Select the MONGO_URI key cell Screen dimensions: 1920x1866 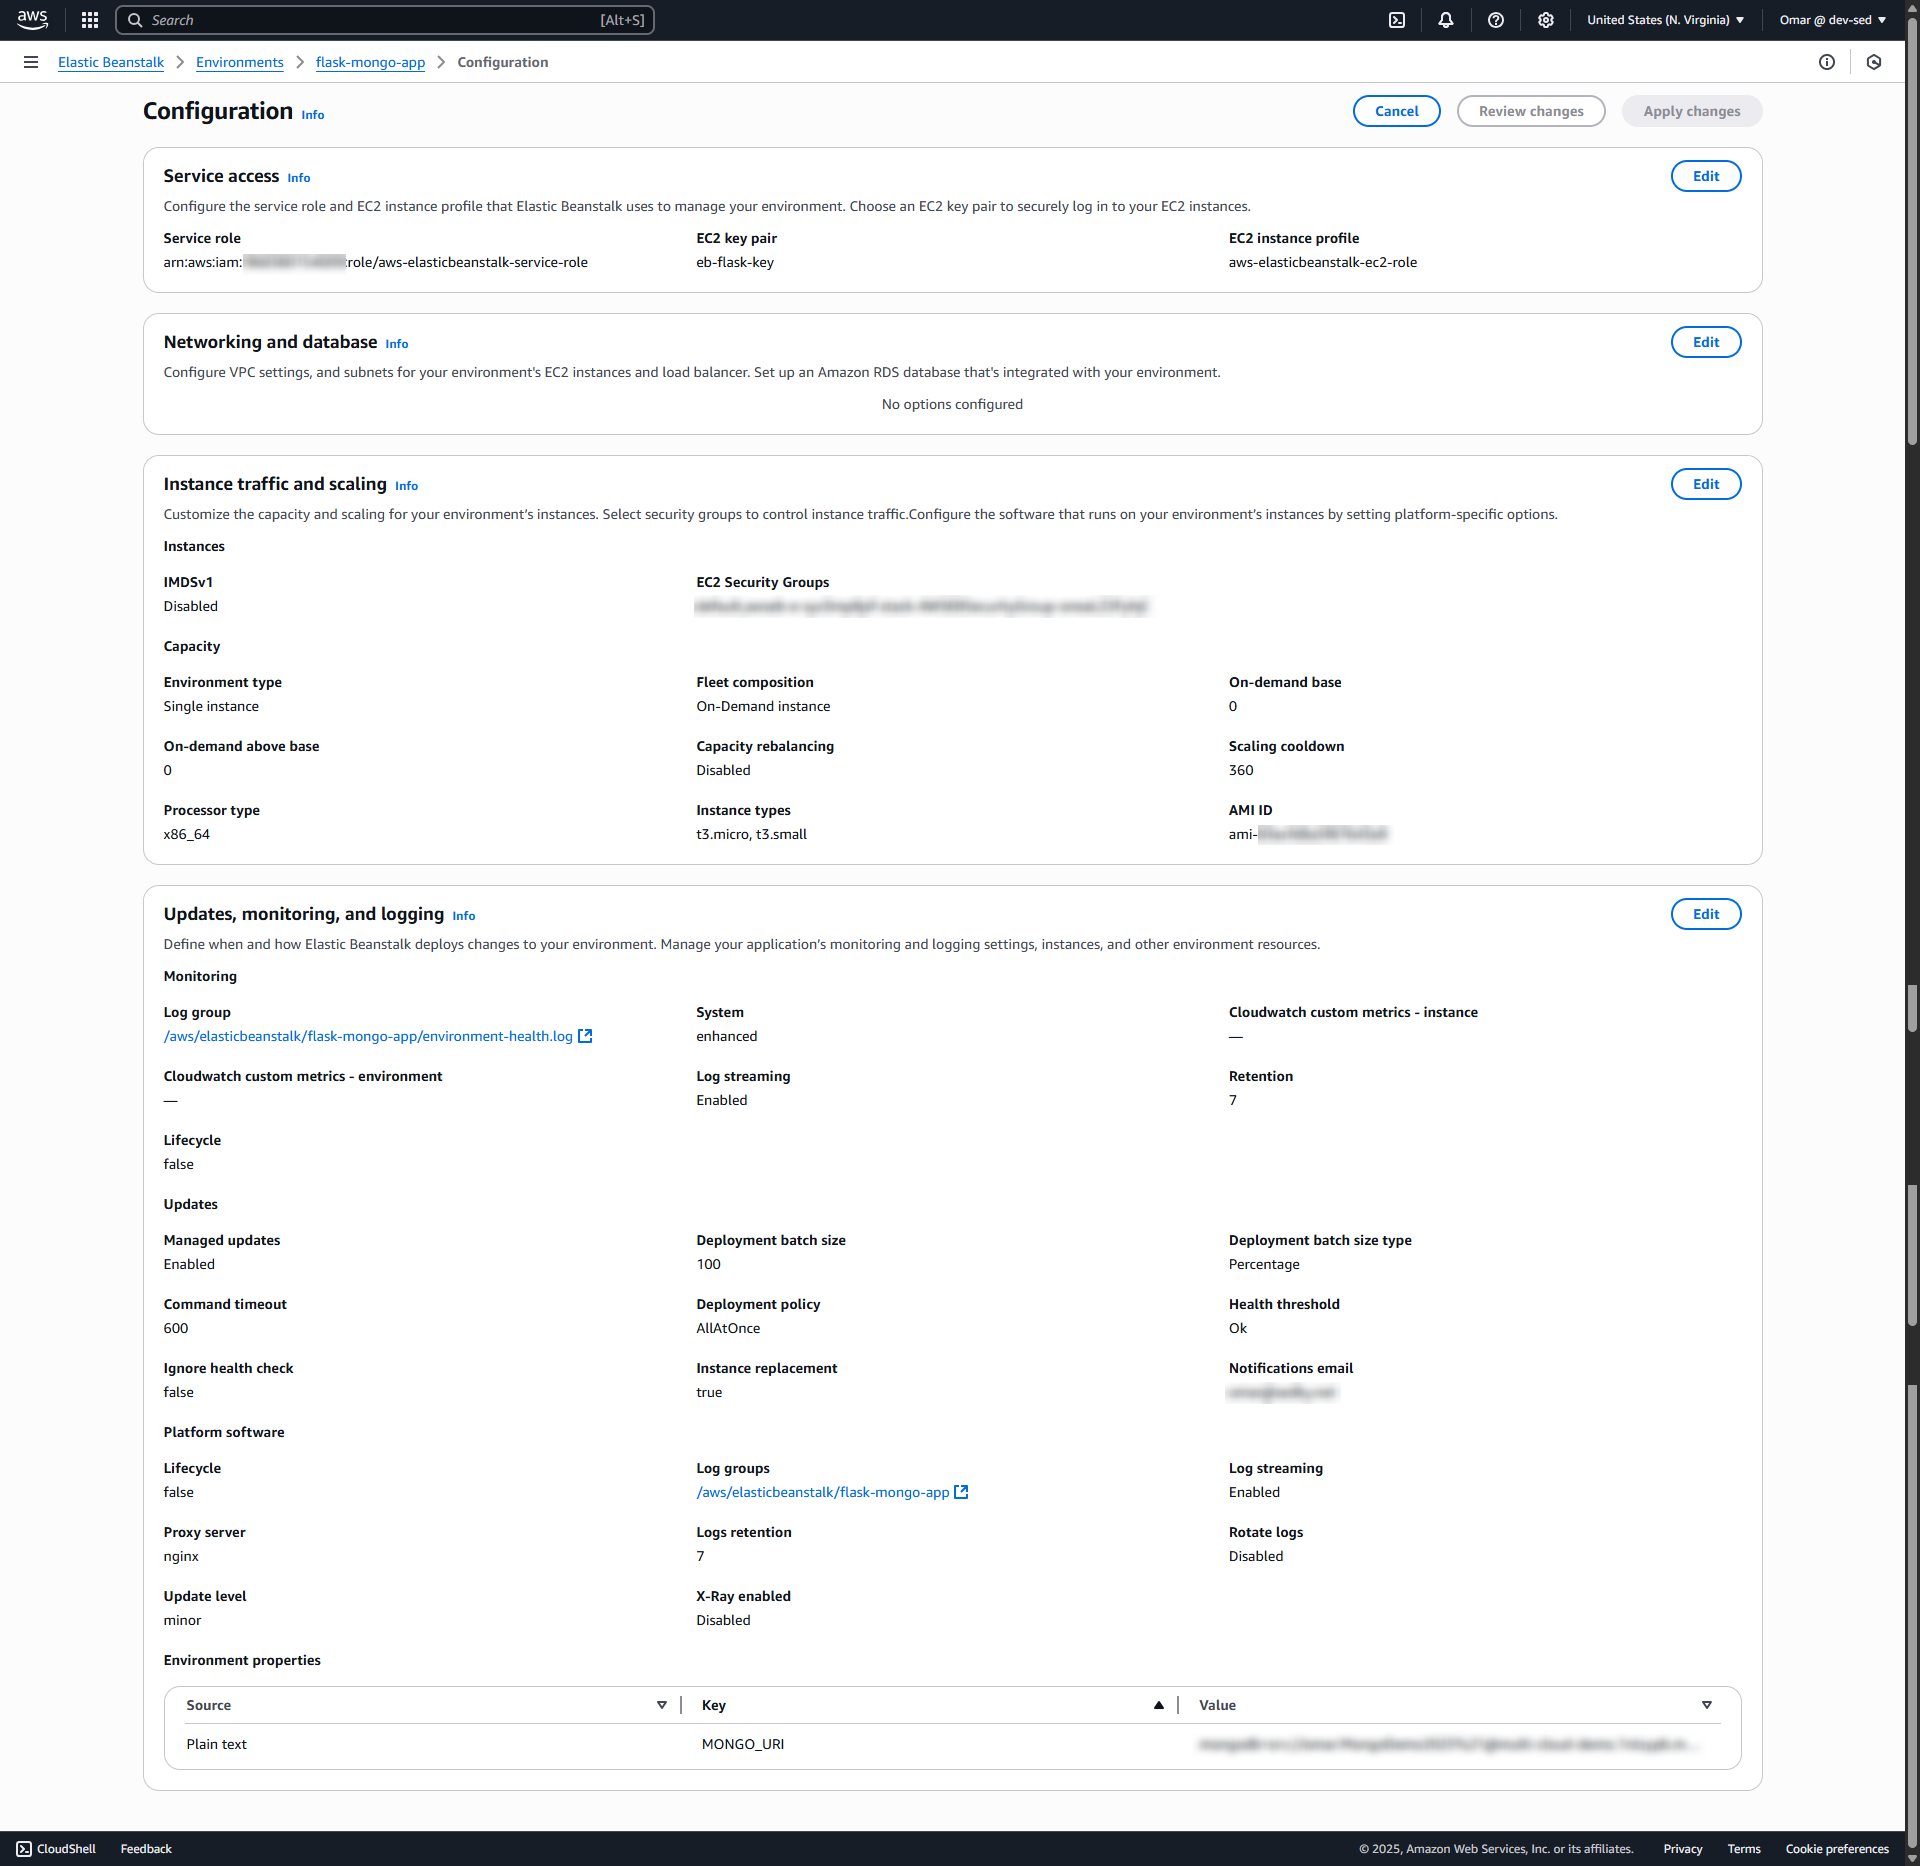click(x=743, y=1744)
